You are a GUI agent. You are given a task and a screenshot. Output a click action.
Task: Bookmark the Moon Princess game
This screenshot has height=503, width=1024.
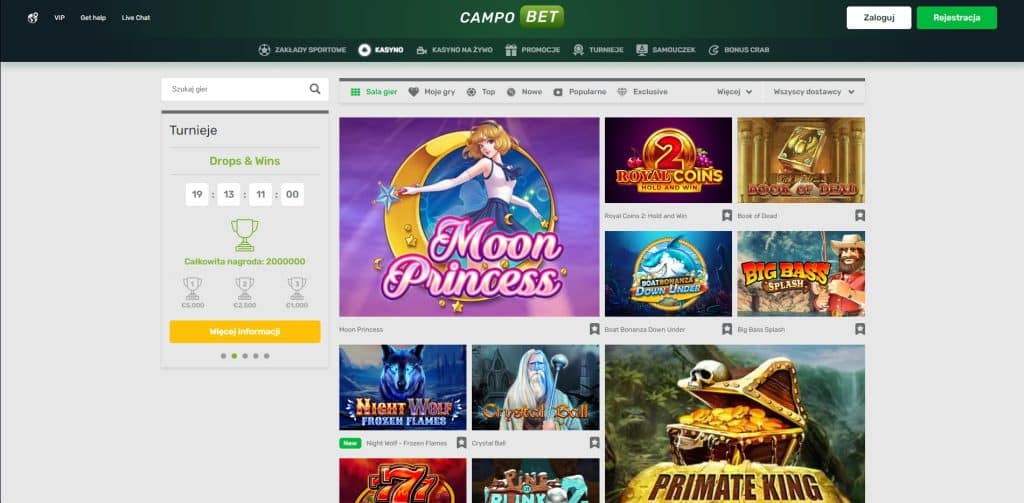coord(594,329)
